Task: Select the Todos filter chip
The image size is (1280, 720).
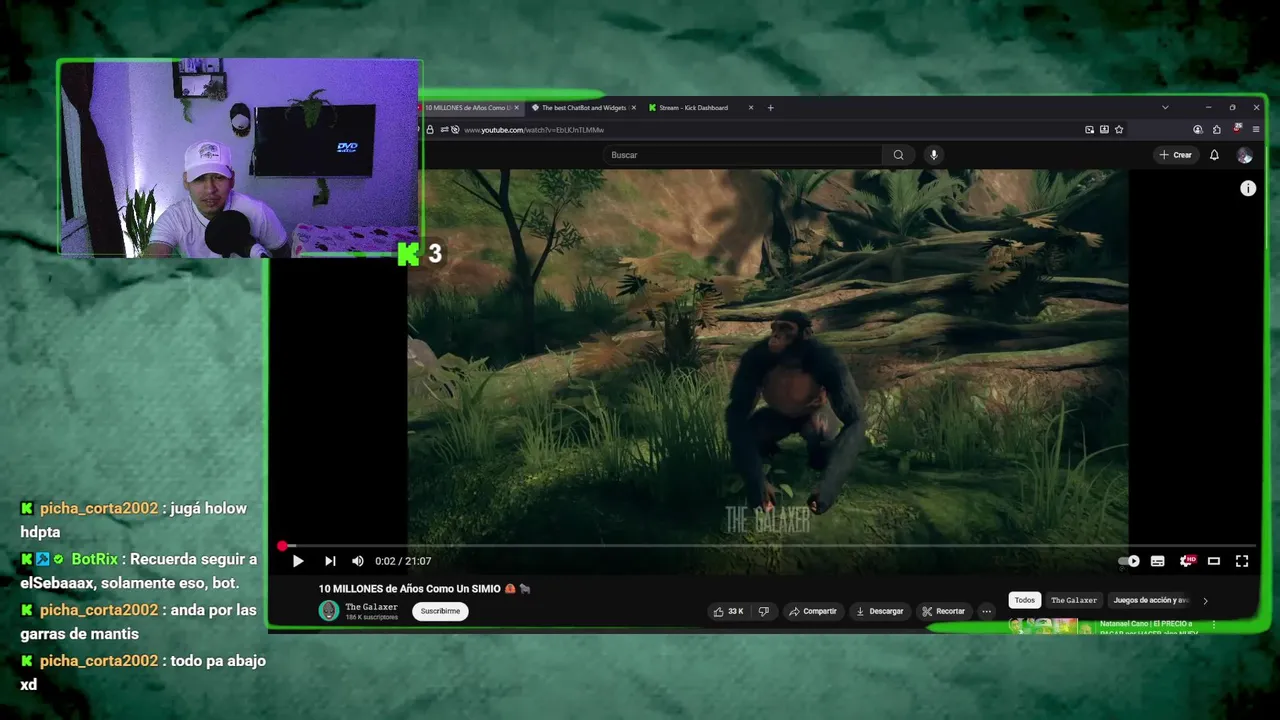Action: pyautogui.click(x=1025, y=600)
